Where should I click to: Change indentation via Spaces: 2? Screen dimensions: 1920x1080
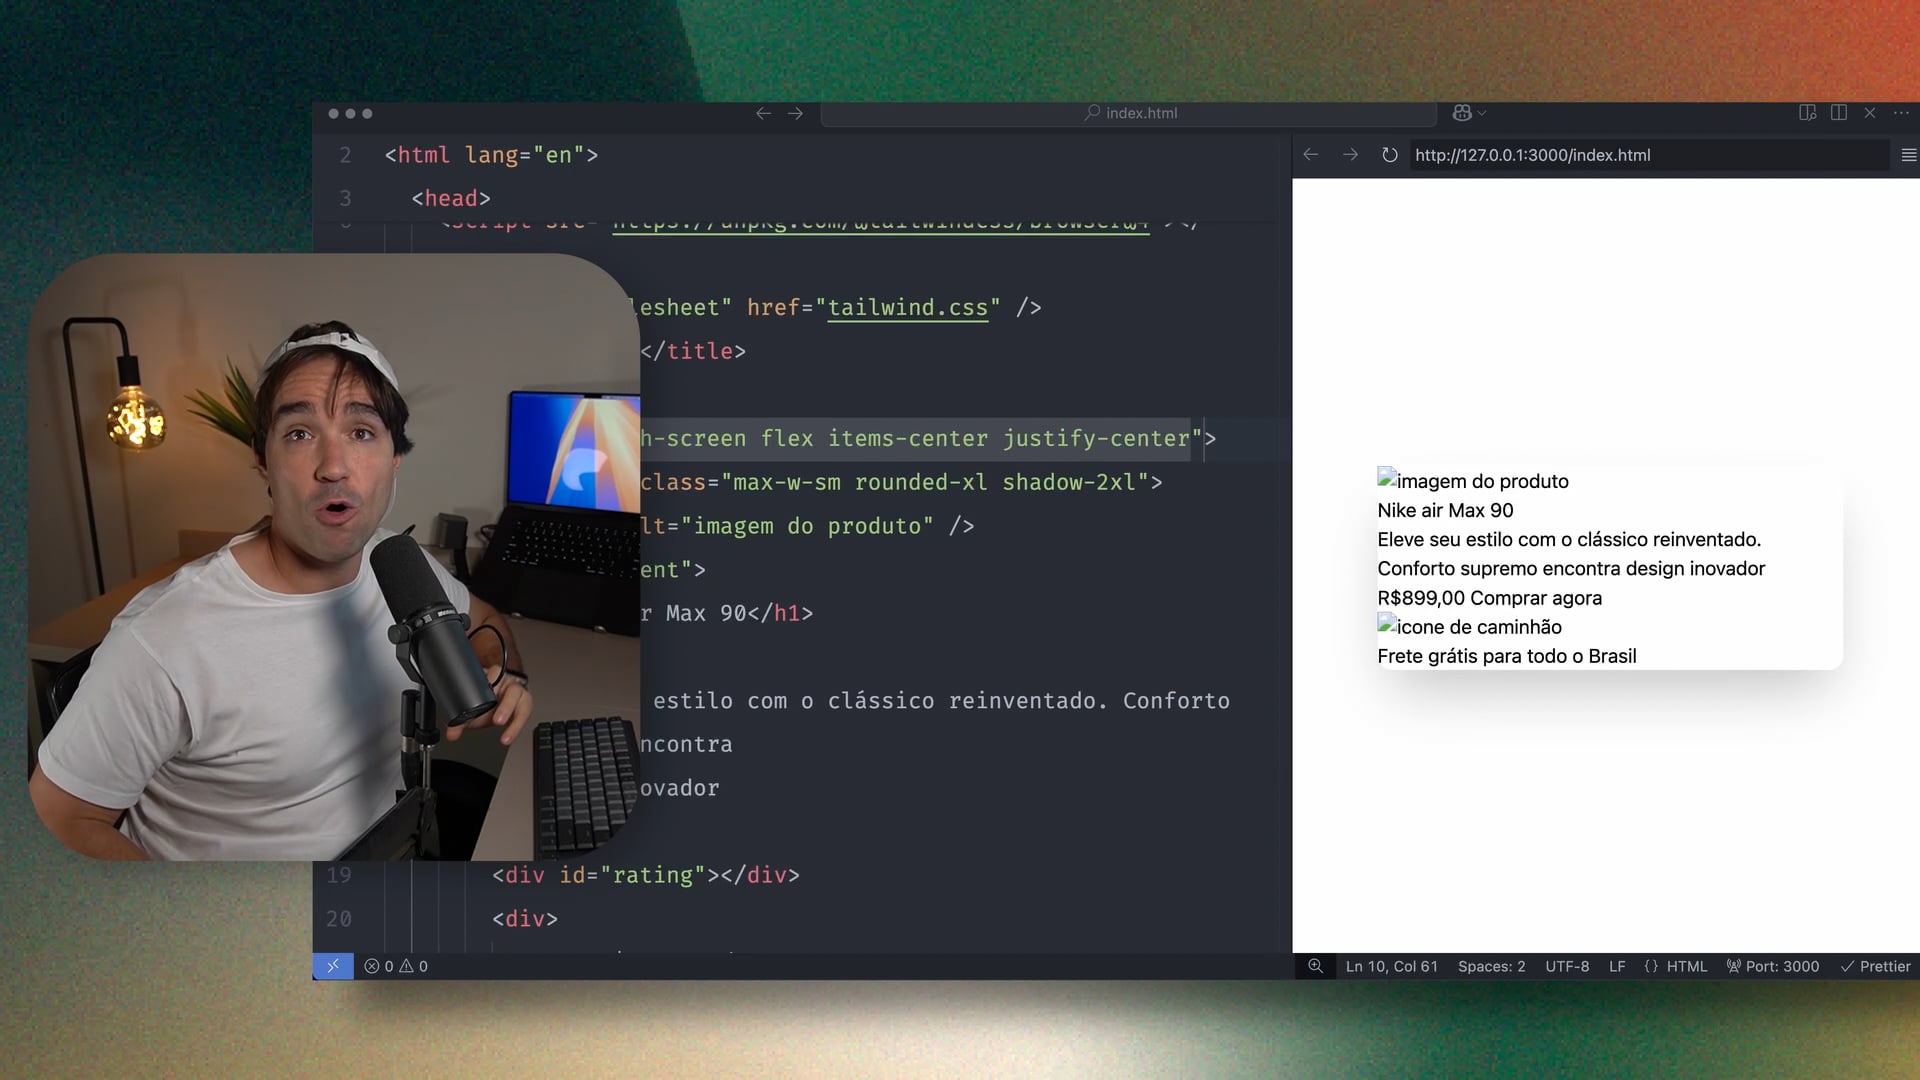pyautogui.click(x=1491, y=966)
